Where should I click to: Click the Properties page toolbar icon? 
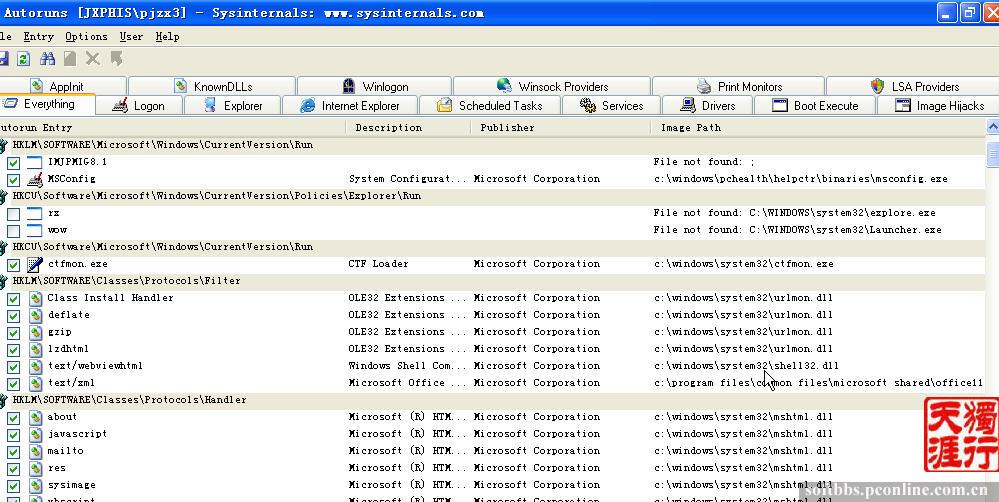point(70,60)
